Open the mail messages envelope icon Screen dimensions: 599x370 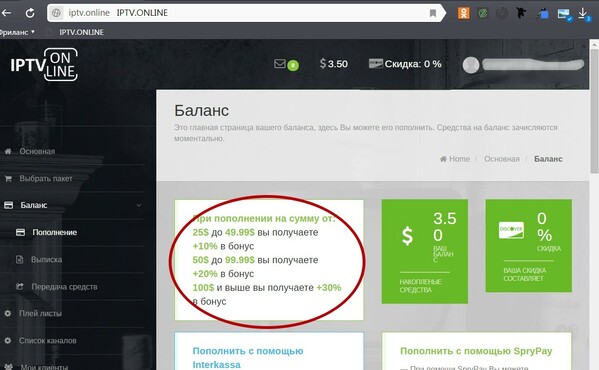click(280, 63)
